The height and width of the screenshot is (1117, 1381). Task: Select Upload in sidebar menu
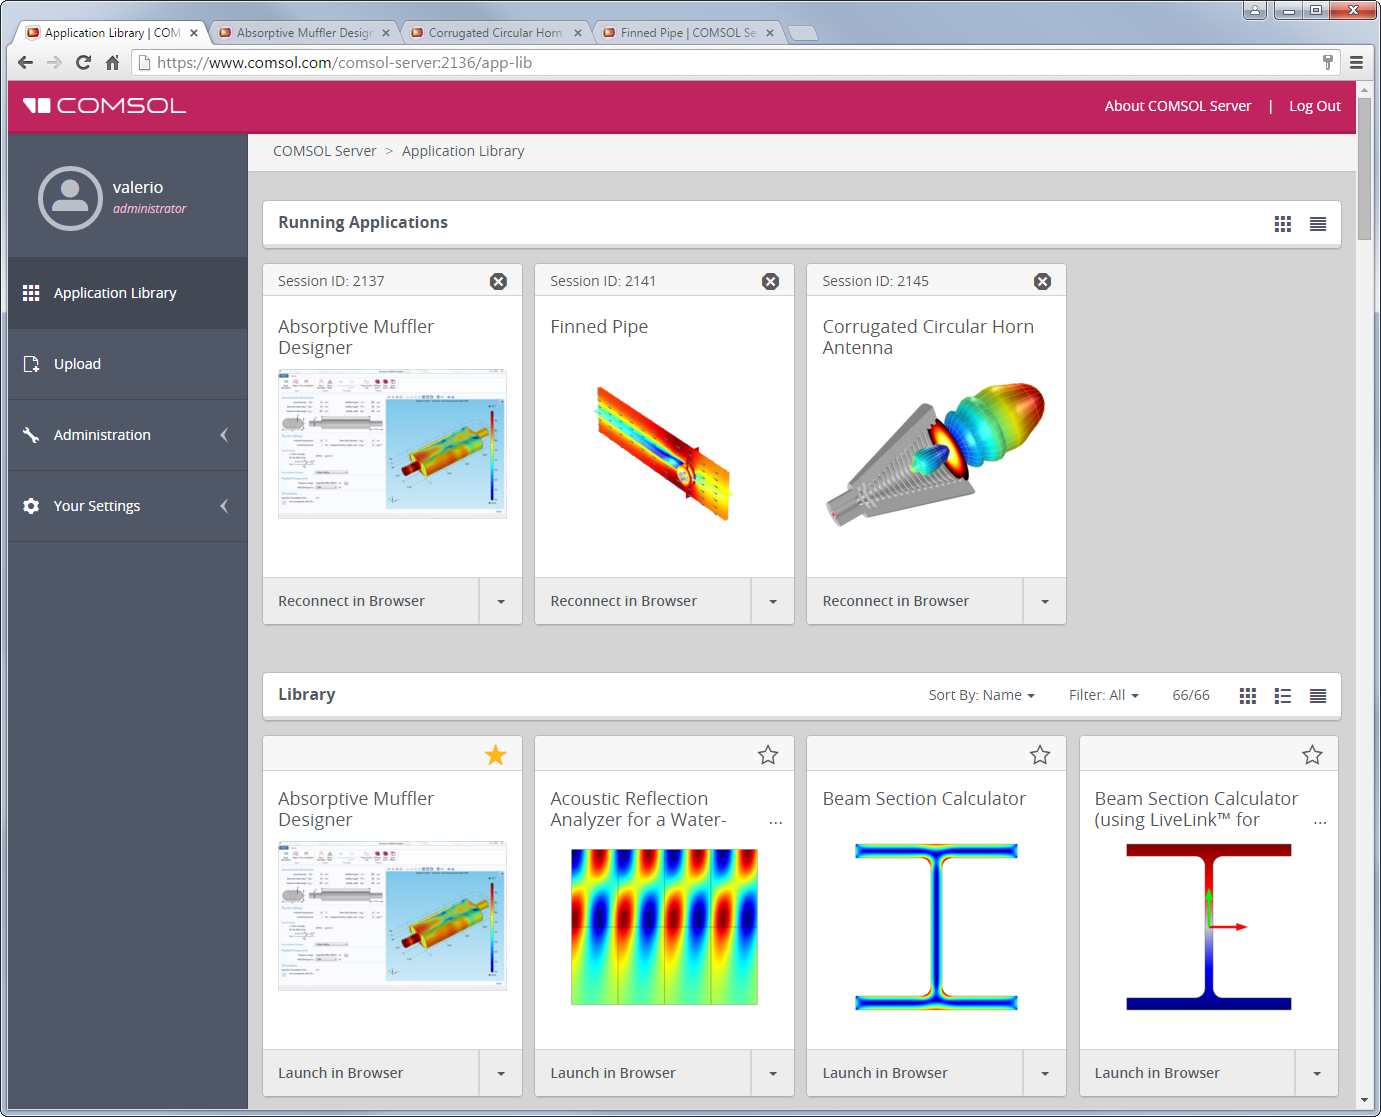pos(128,364)
